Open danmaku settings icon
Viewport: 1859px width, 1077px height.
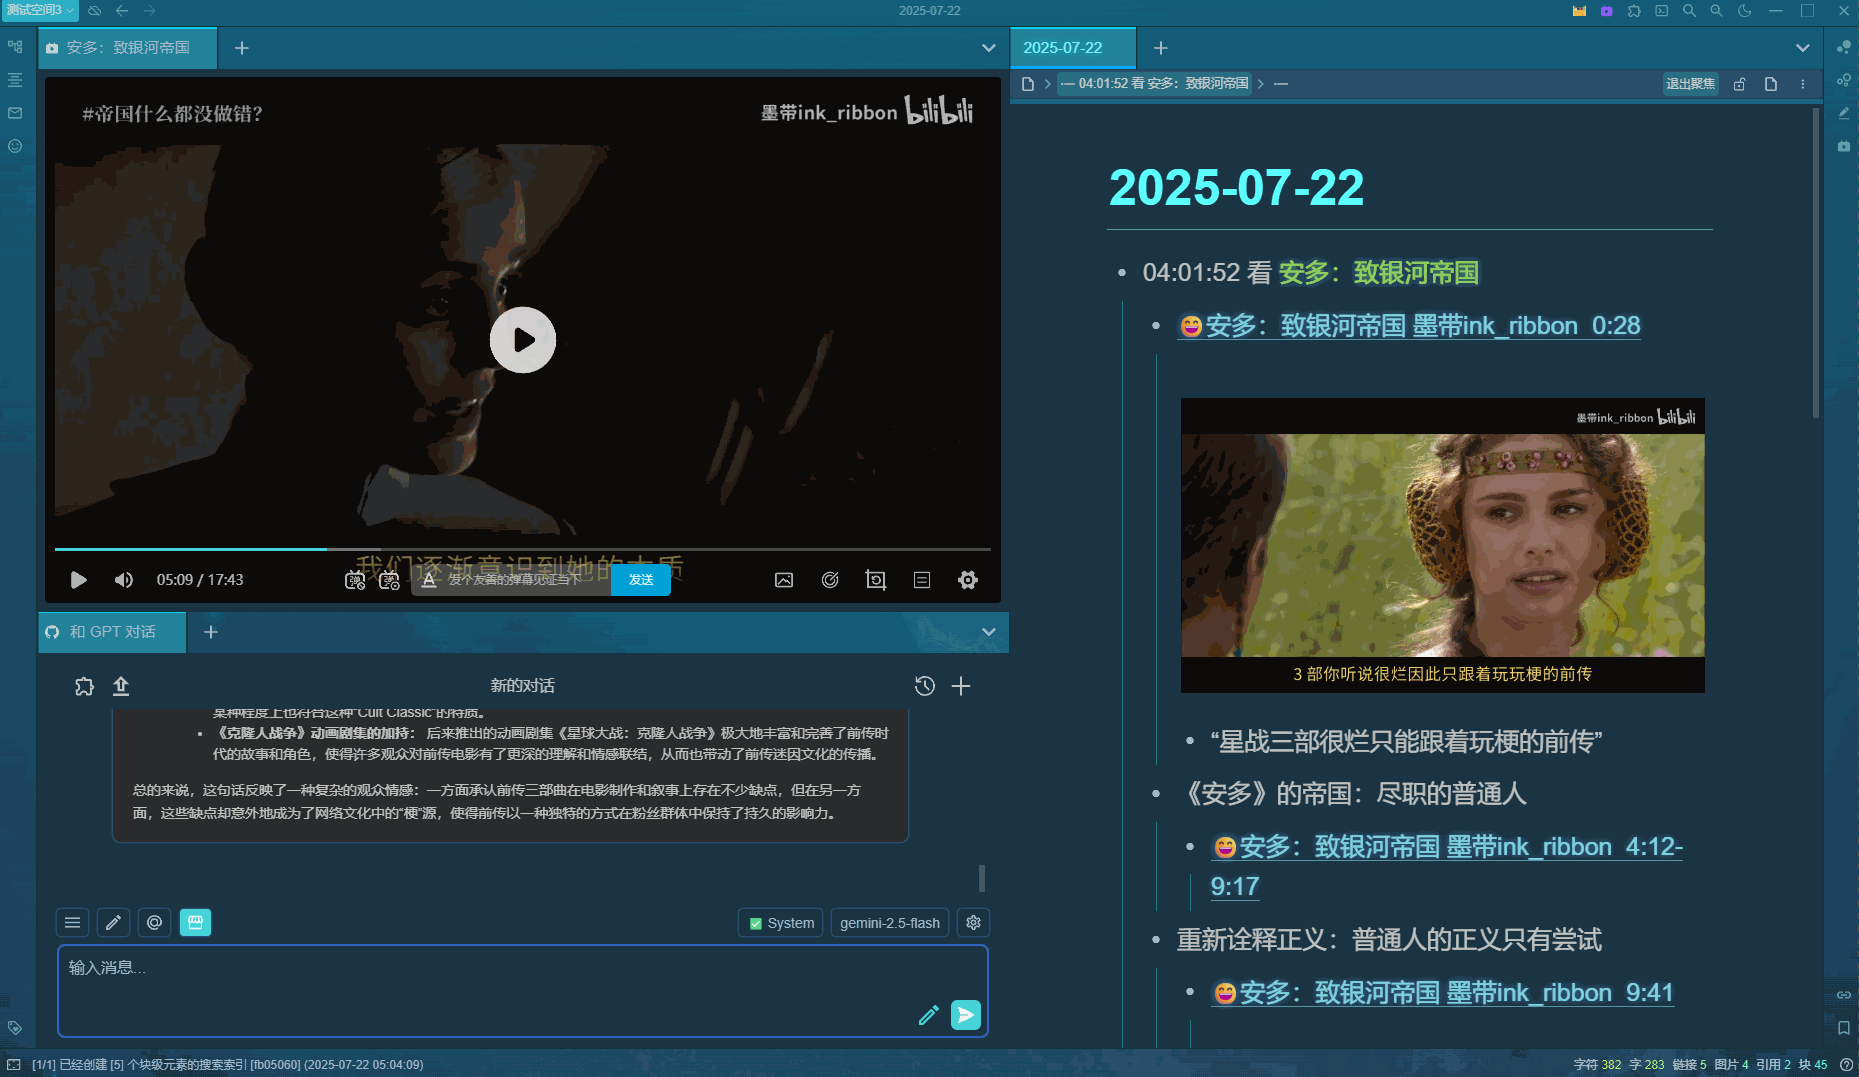click(x=389, y=580)
